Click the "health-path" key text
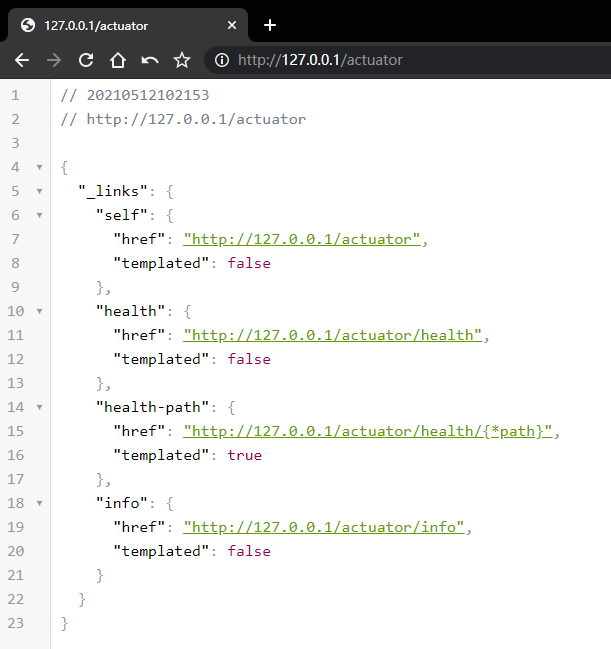The width and height of the screenshot is (611, 649). [152, 407]
